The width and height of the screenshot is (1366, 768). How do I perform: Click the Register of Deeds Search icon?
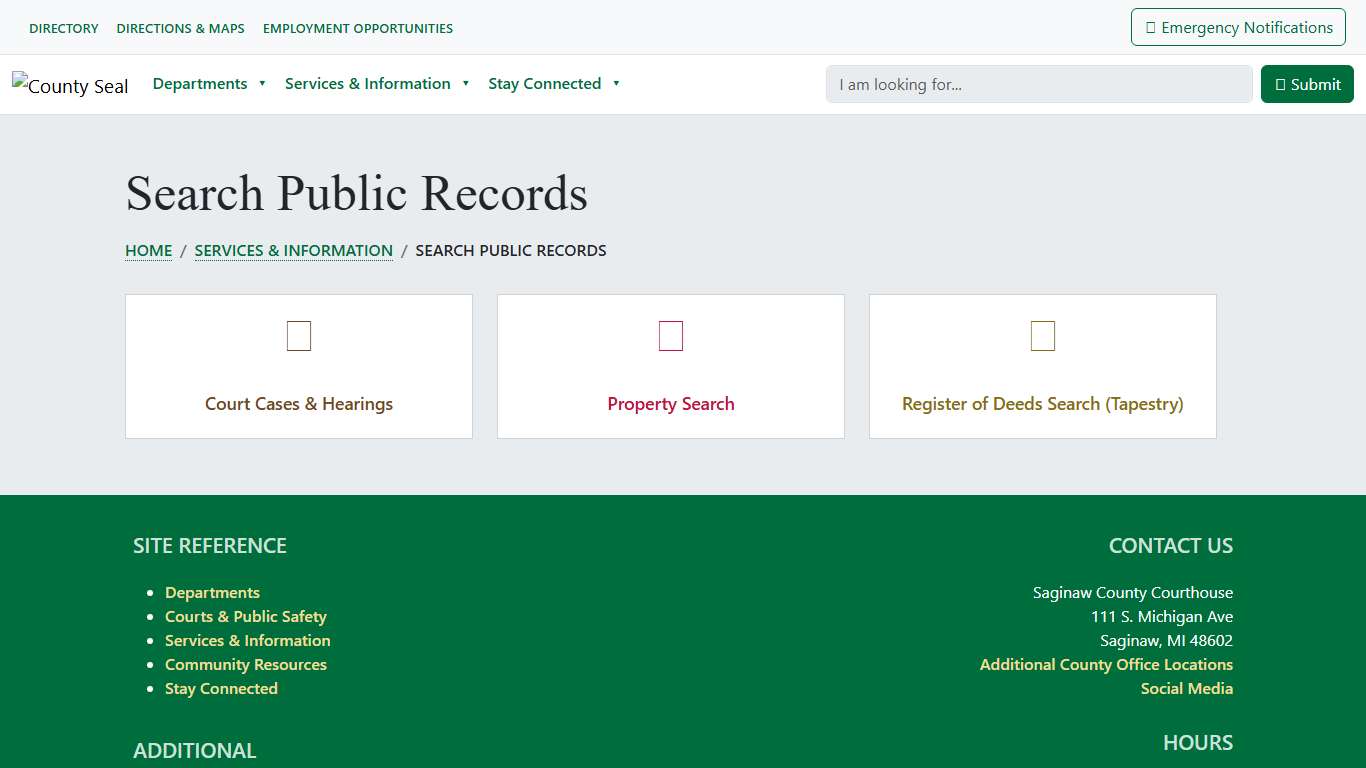(1043, 336)
